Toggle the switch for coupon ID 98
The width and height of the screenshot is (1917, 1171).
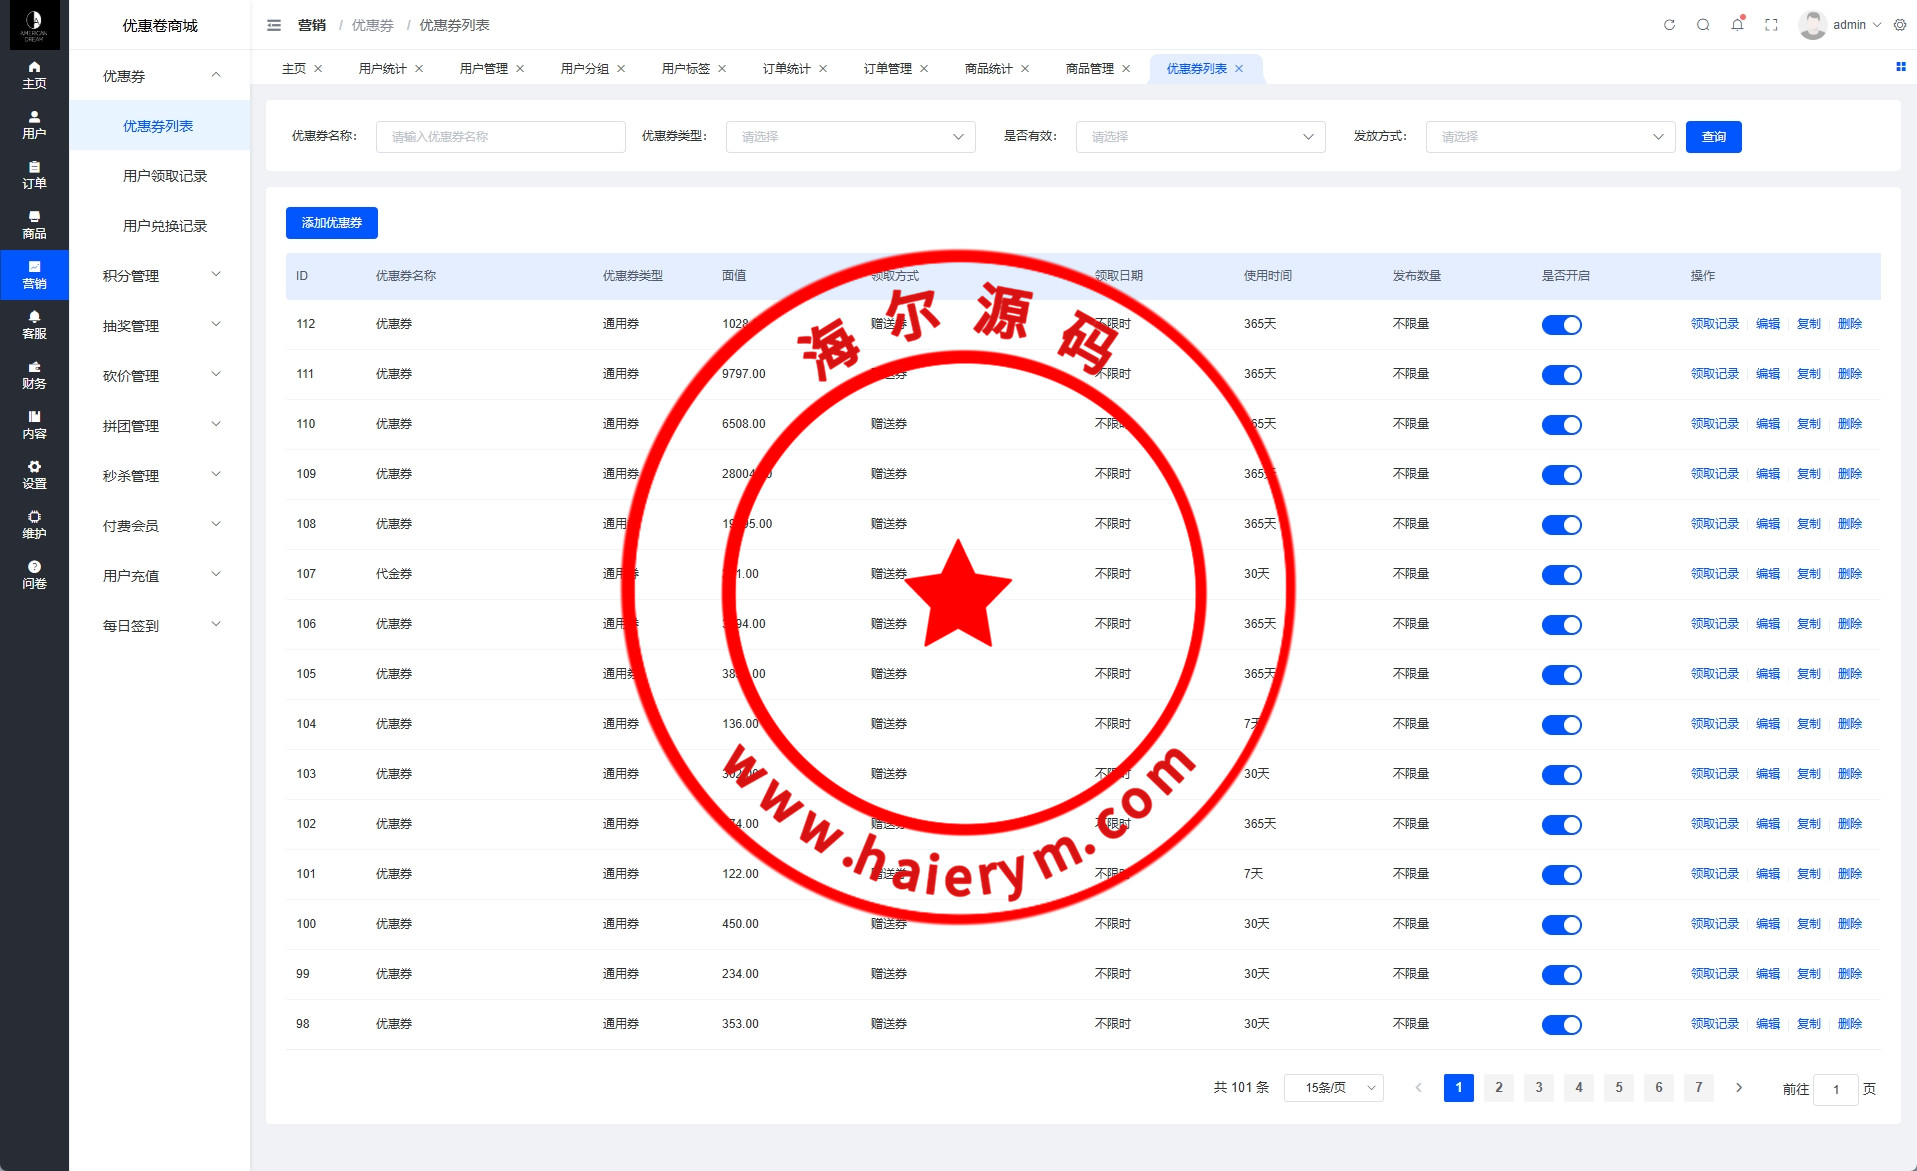[x=1561, y=1025]
